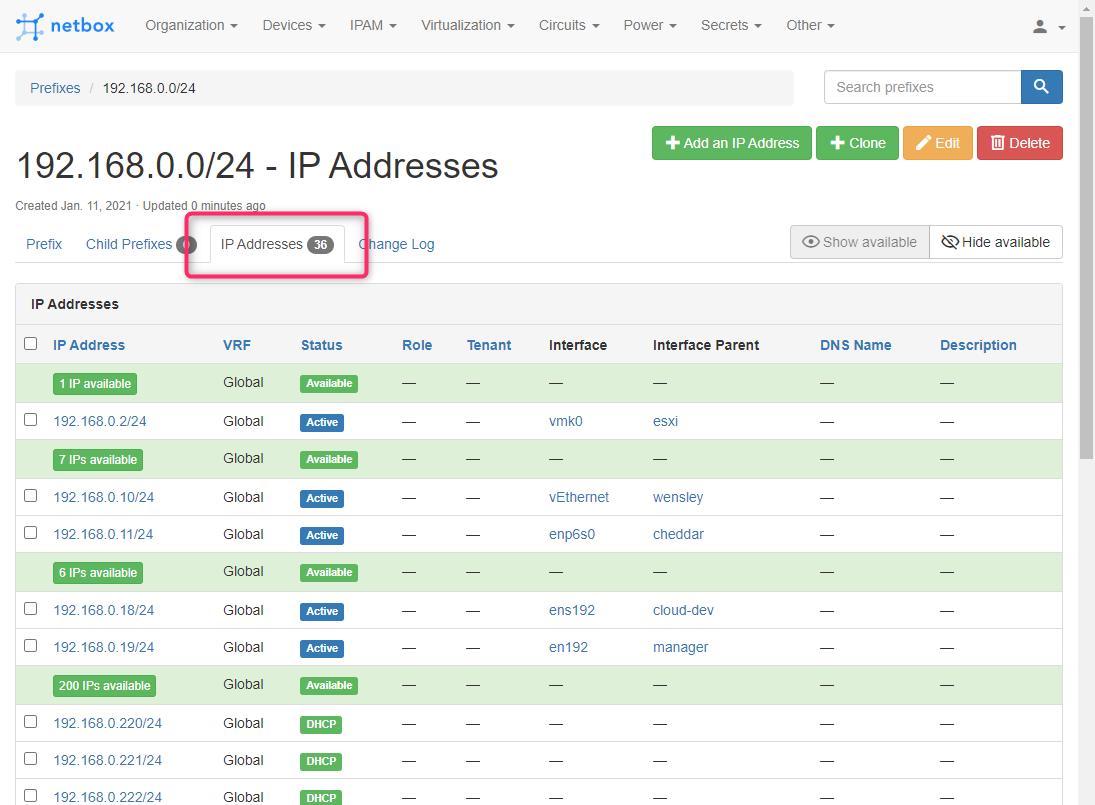Open the Devices dropdown menu
The image size is (1095, 805).
pos(293,25)
